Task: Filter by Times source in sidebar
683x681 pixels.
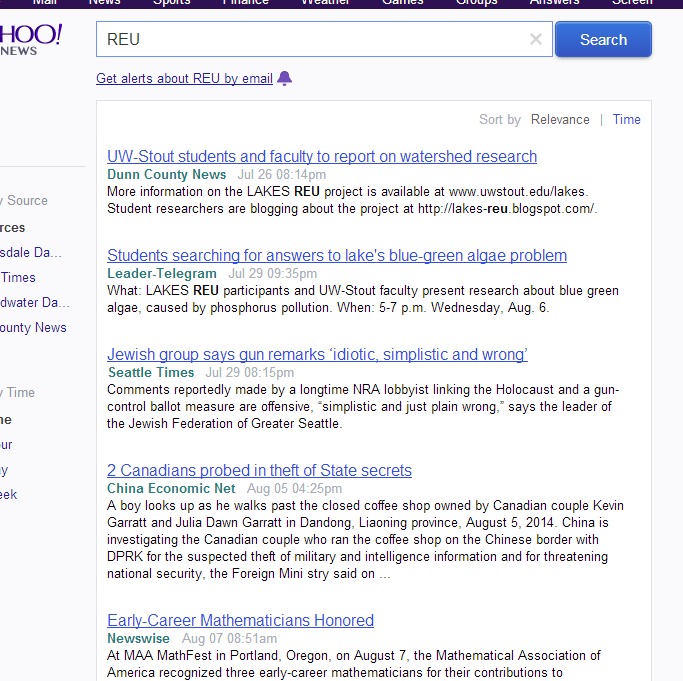Action: point(18,277)
